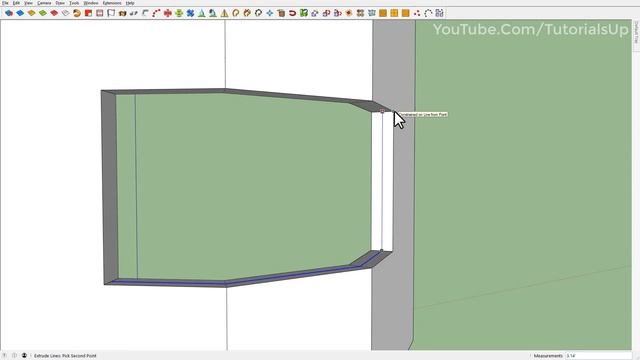Click the small red dots toolbar icon
Image resolution: width=640 pixels, height=360 pixels.
pyautogui.click(x=417, y=13)
